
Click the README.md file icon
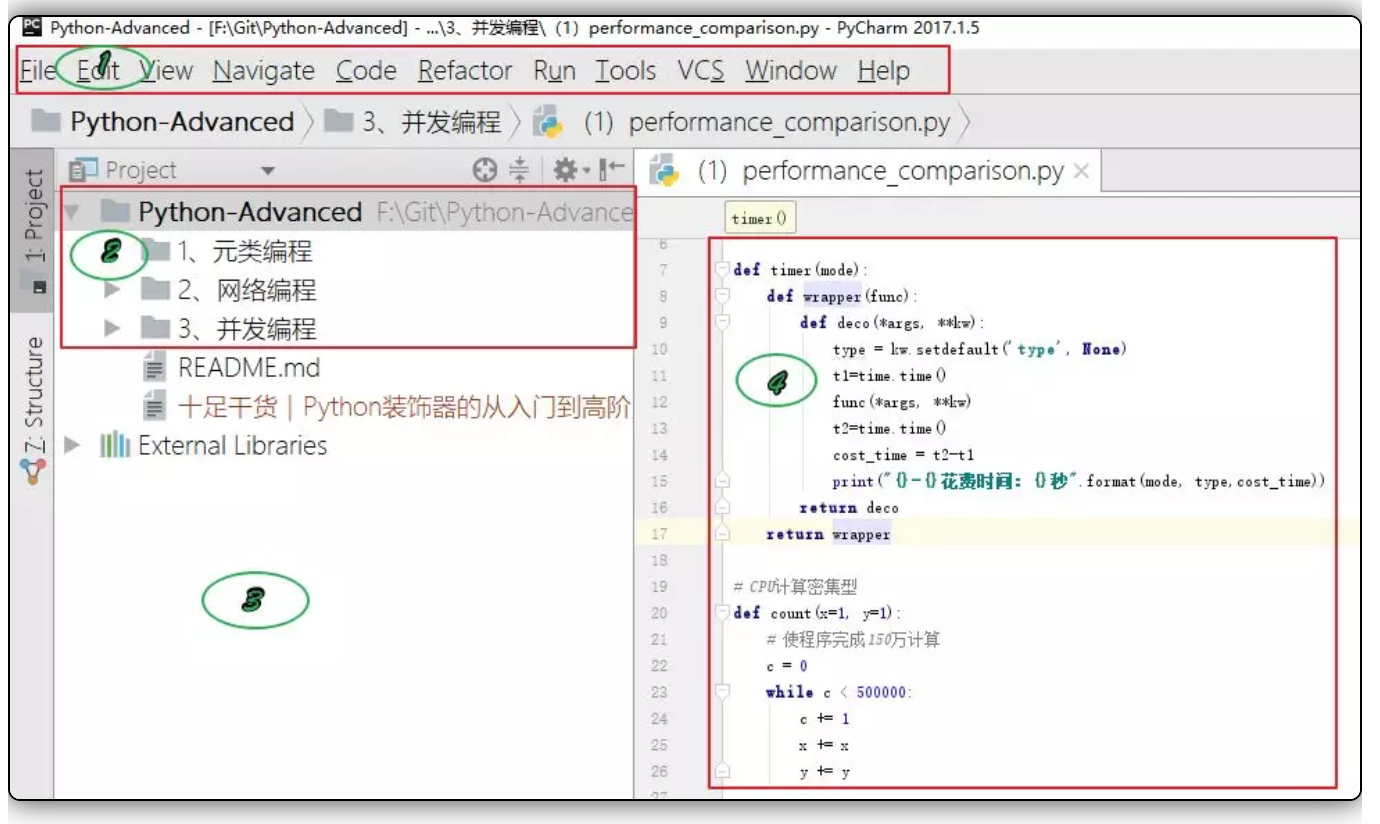coord(154,368)
